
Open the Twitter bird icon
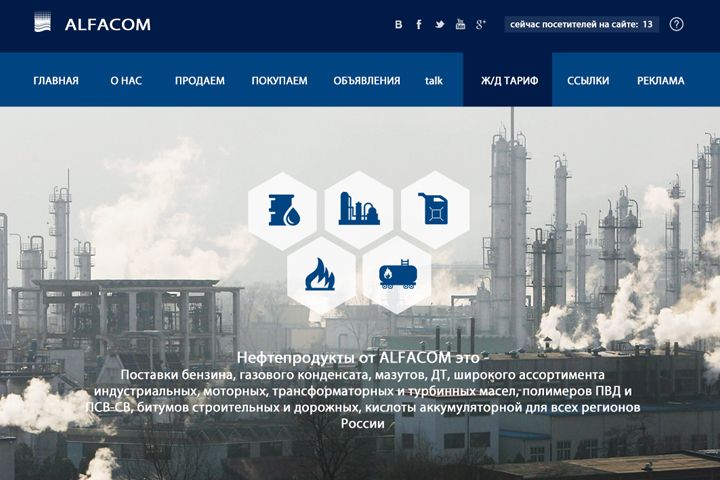pos(439,24)
